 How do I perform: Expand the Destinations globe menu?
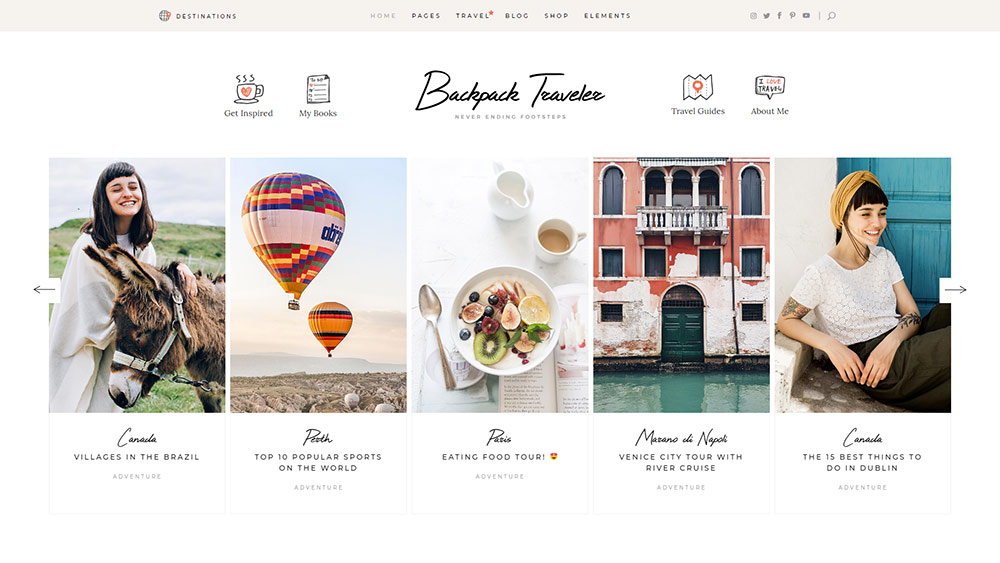[198, 16]
